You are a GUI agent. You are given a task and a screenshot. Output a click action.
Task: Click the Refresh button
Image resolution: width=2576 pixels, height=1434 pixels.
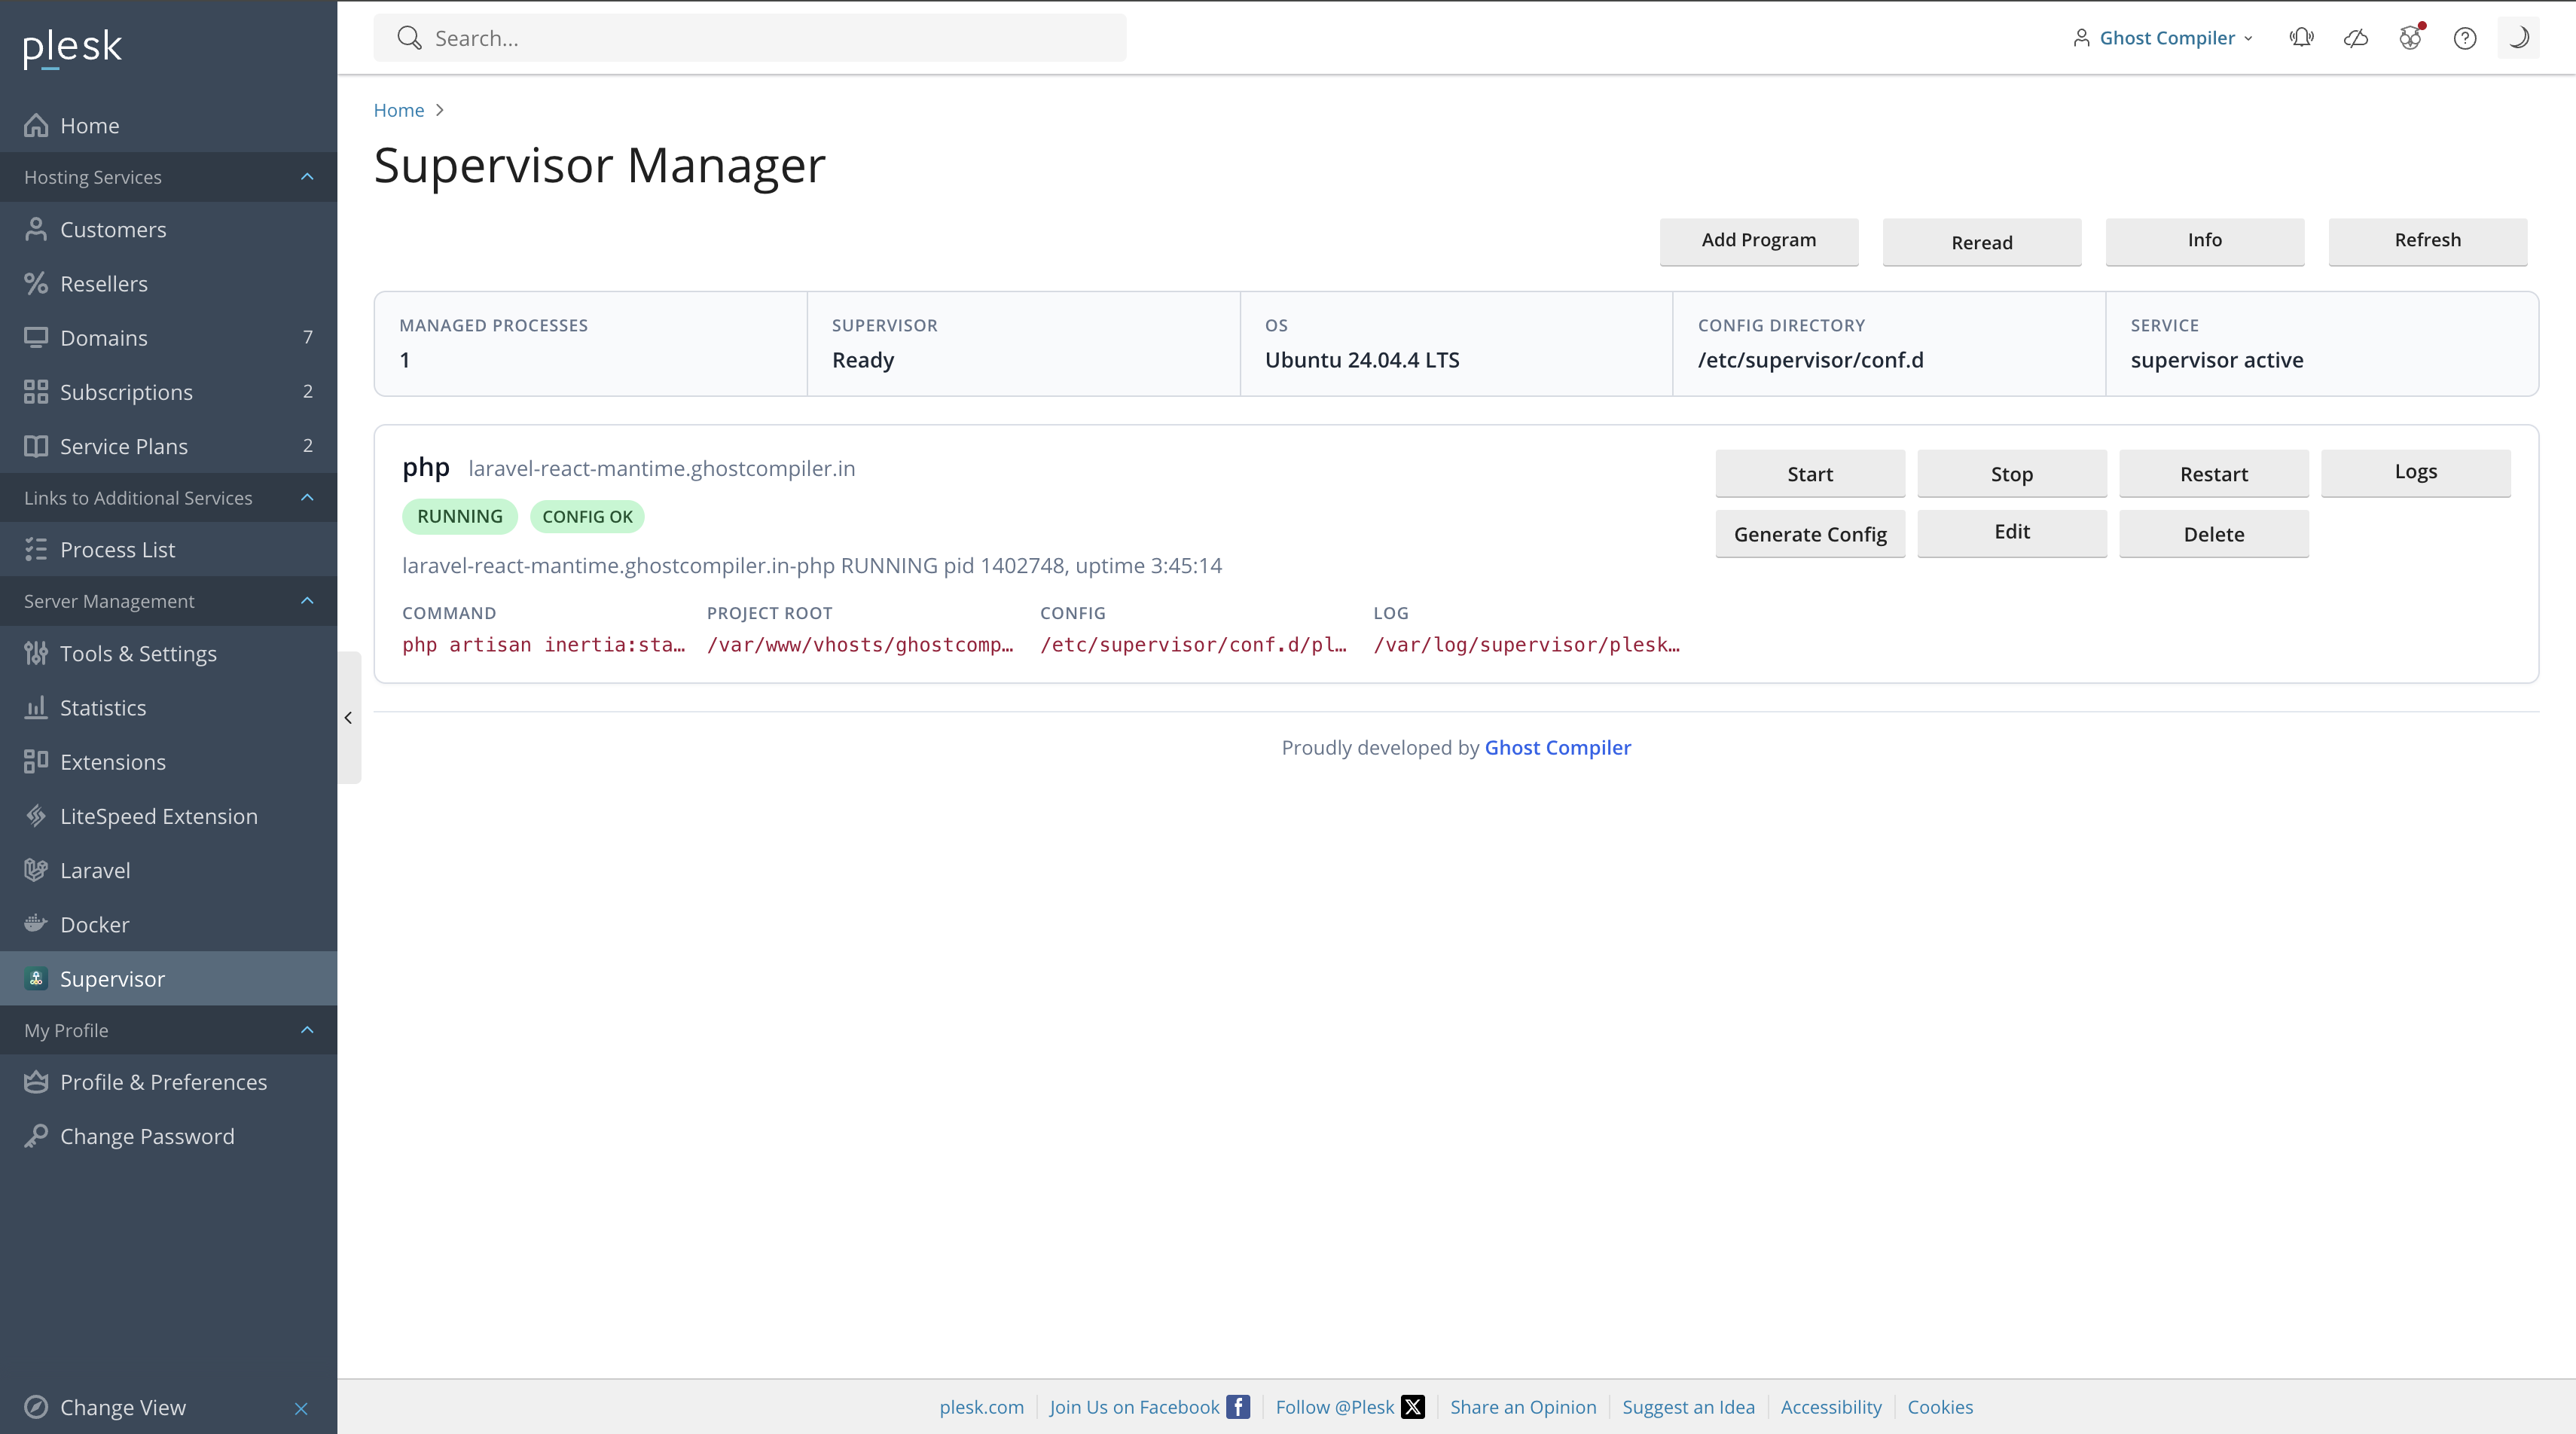(x=2428, y=241)
